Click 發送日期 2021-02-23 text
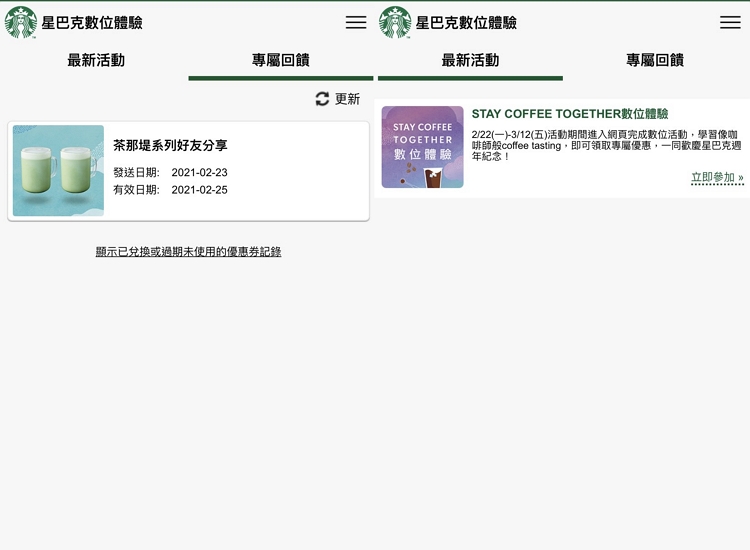 (x=170, y=172)
